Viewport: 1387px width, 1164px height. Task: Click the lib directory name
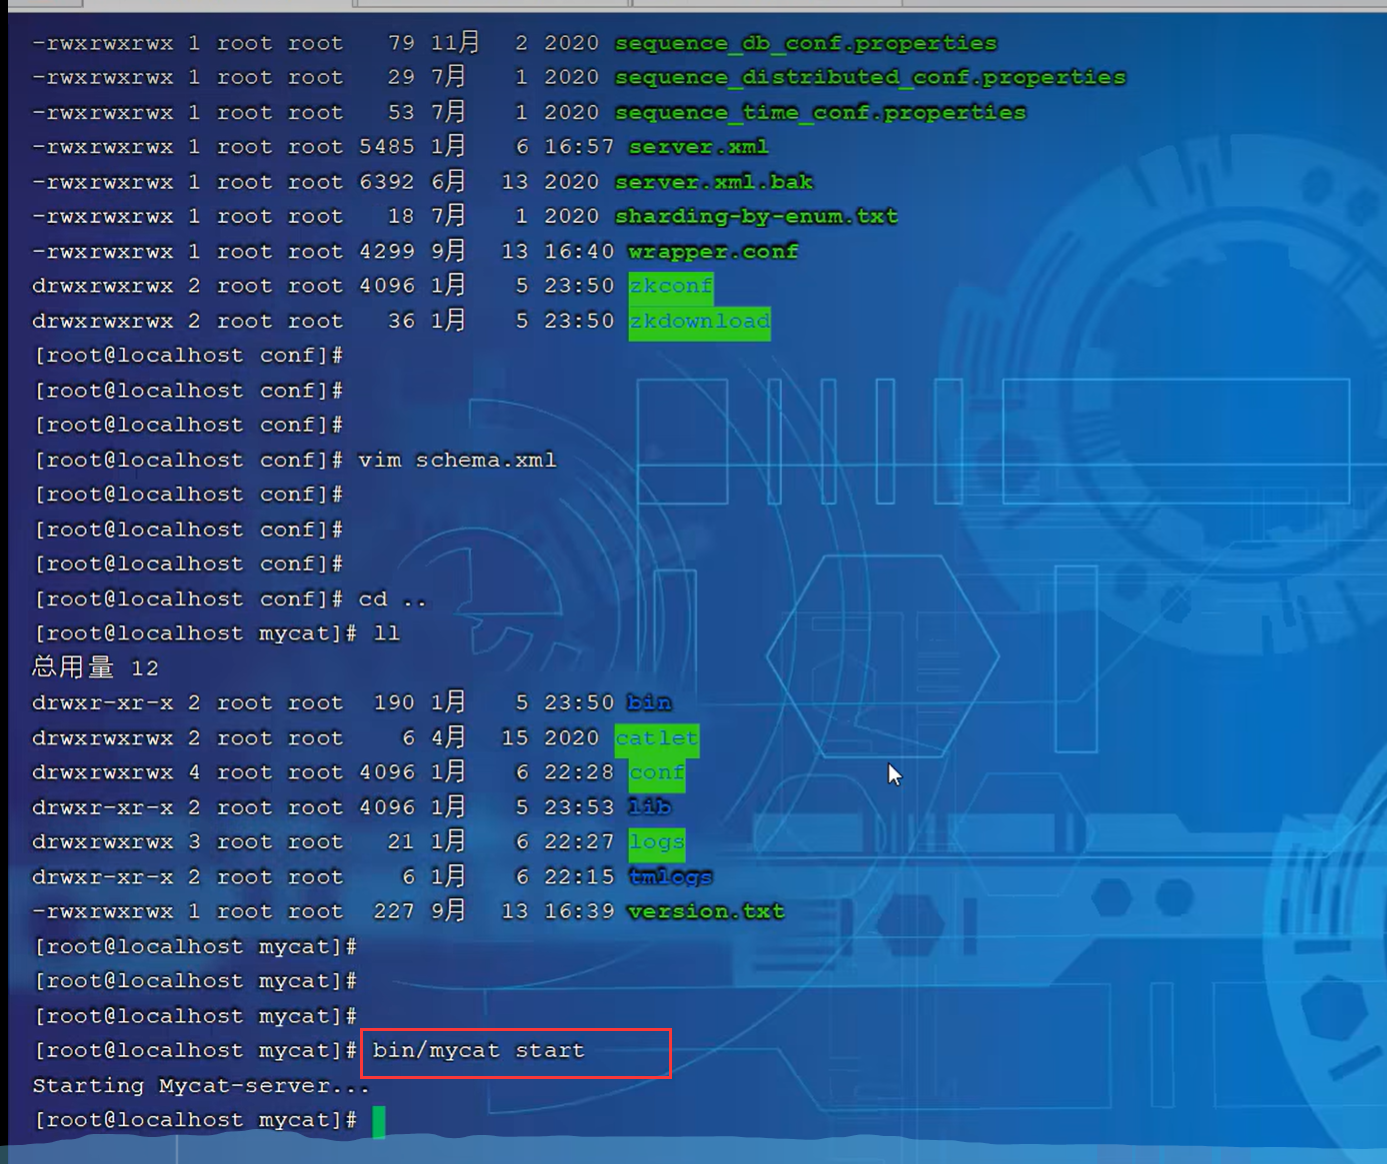(650, 807)
